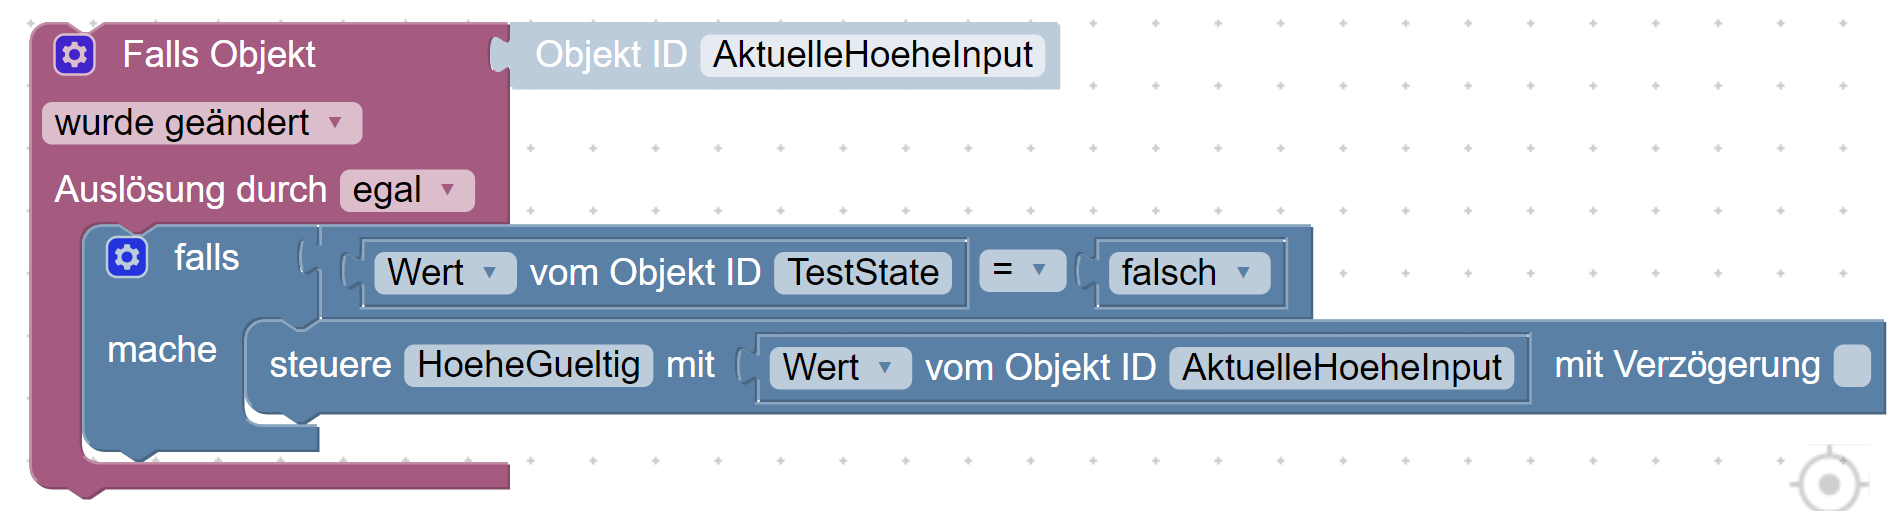Select the 'Falls Objekt' block label
Screen dimensions: 1901x511
click(219, 55)
